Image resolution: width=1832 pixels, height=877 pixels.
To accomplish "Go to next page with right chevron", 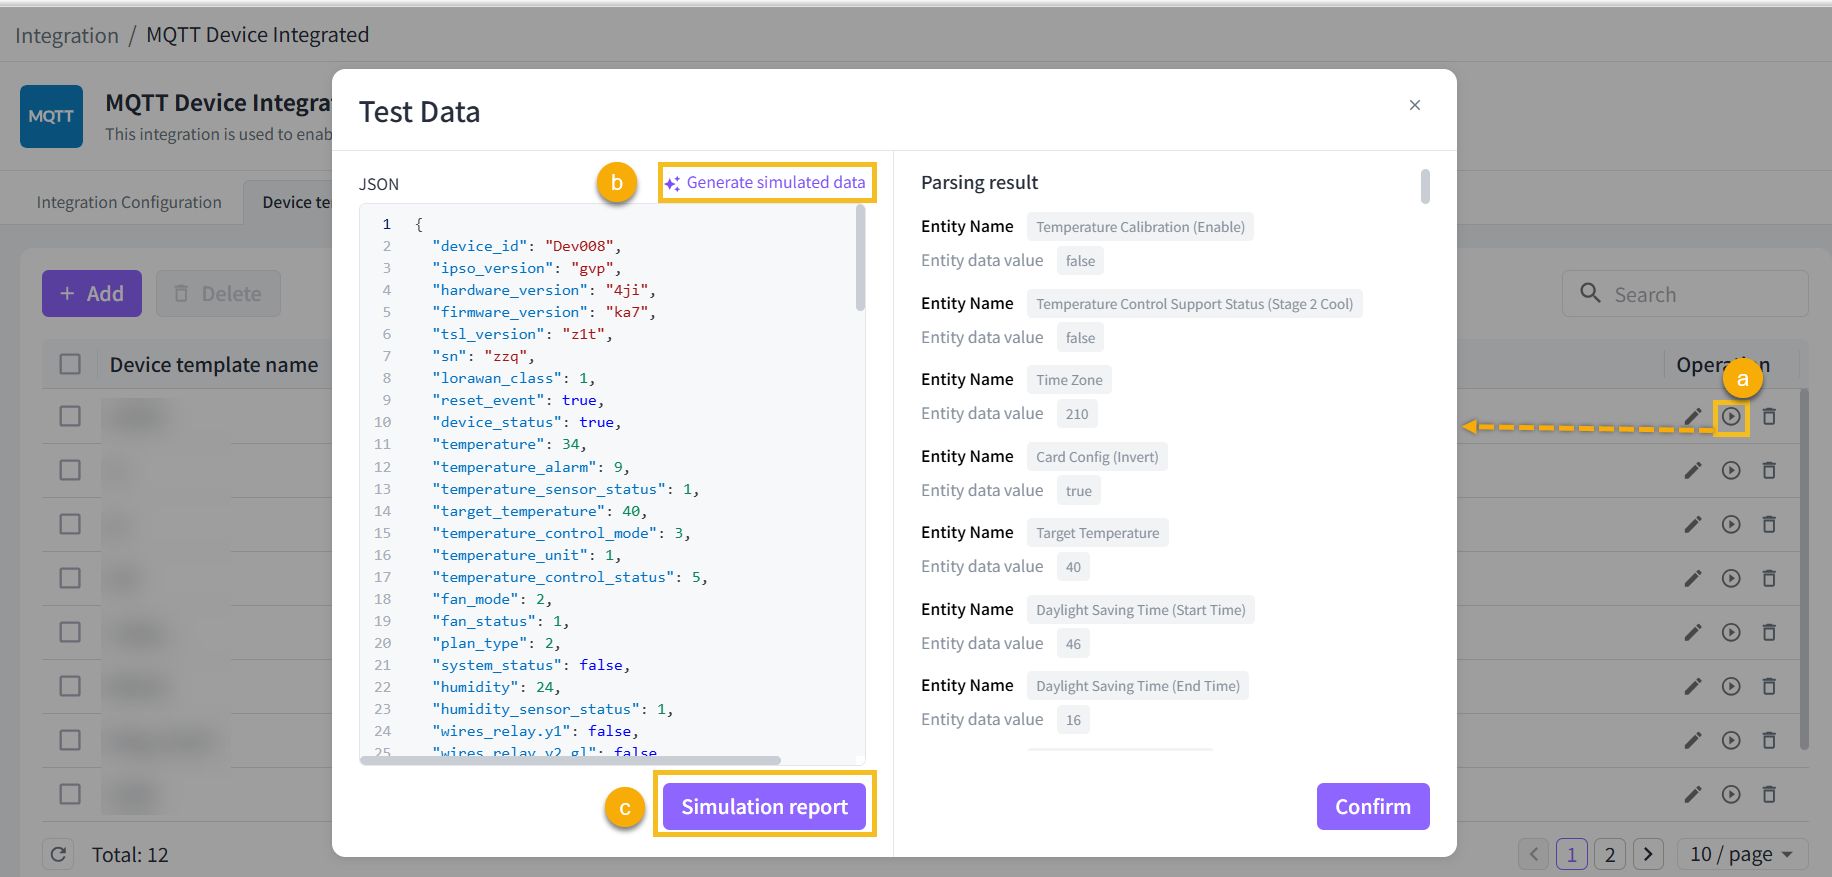I will pos(1648,854).
